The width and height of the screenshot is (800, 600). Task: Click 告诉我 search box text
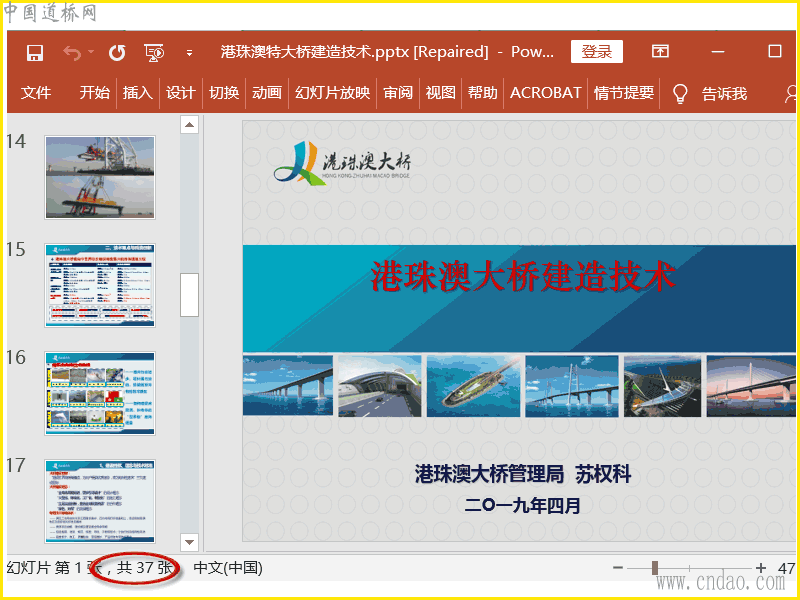724,94
